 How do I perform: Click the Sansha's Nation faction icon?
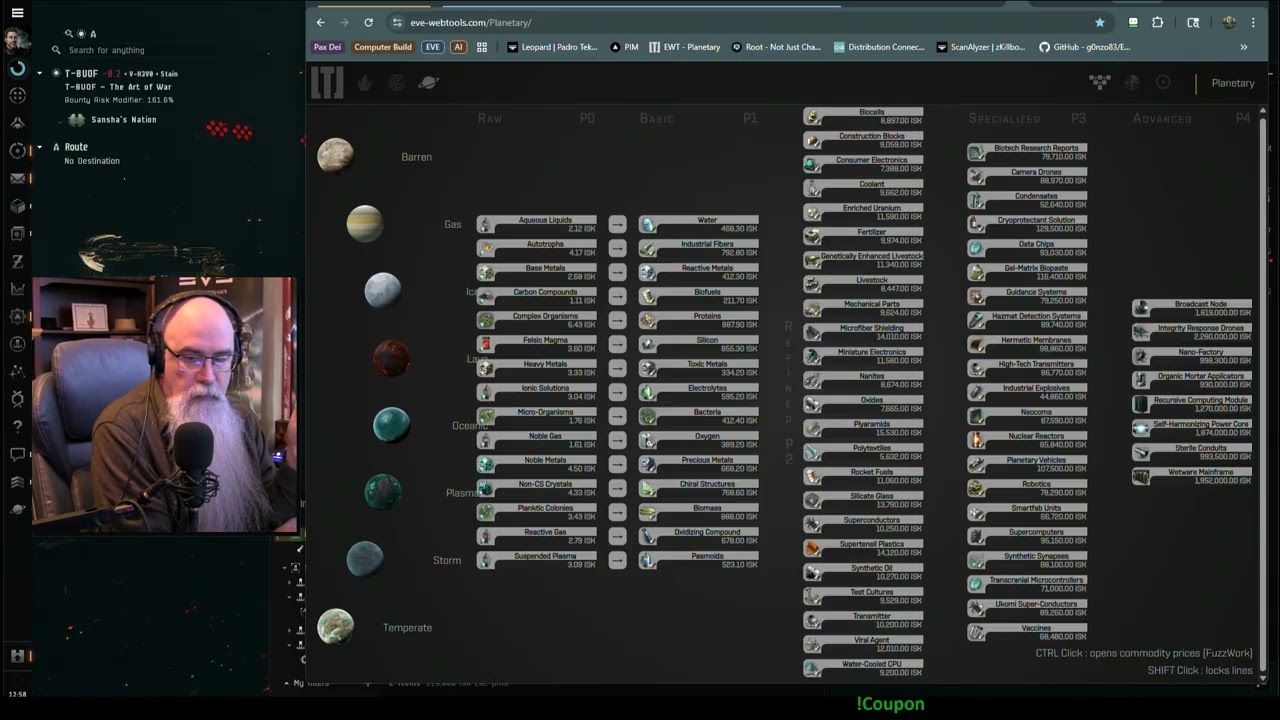coord(77,120)
